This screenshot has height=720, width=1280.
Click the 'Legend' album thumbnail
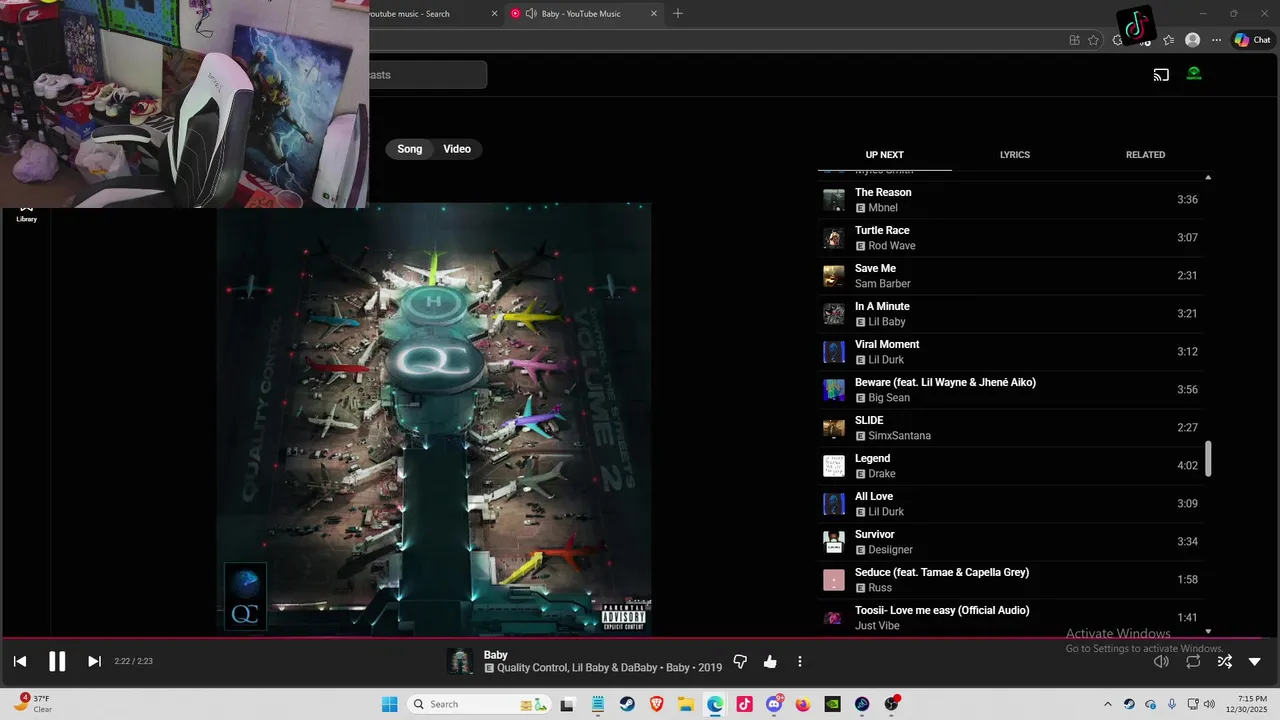coord(833,466)
